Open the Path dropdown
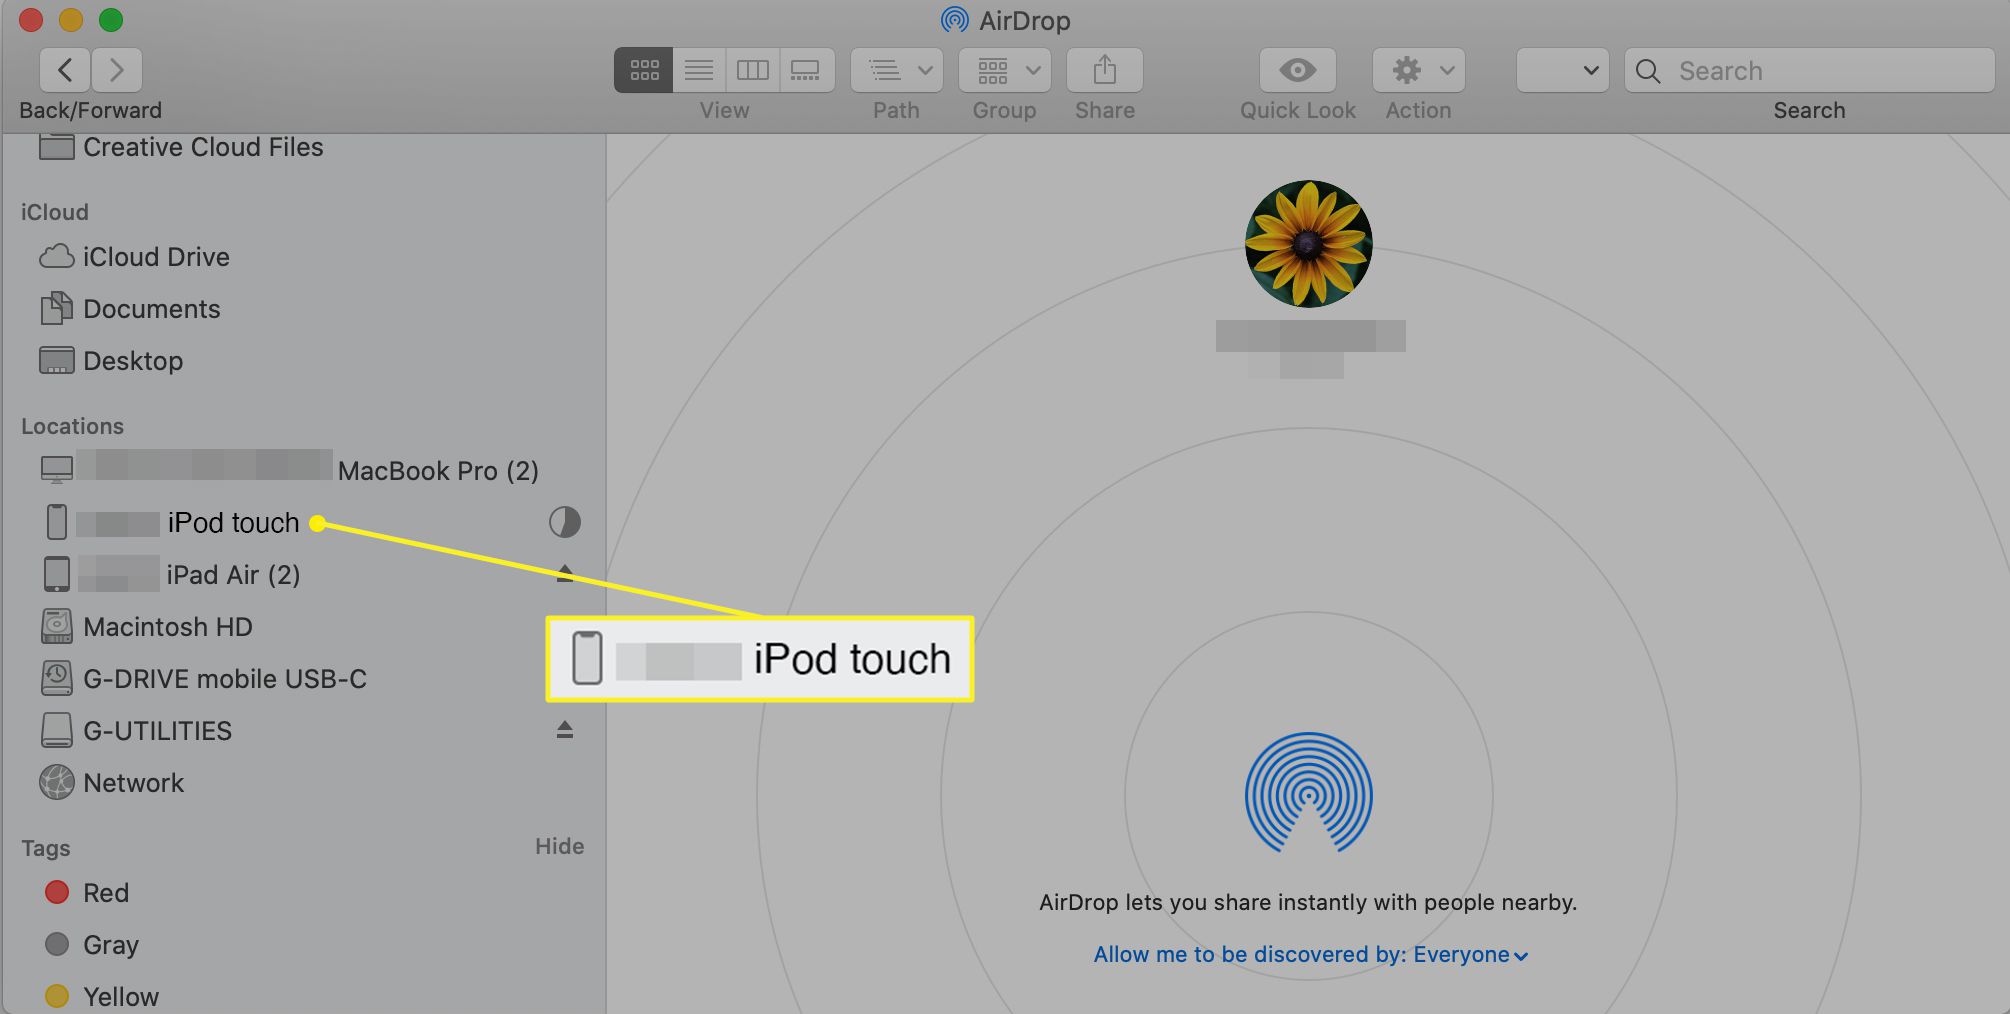The width and height of the screenshot is (2010, 1014). (x=896, y=70)
